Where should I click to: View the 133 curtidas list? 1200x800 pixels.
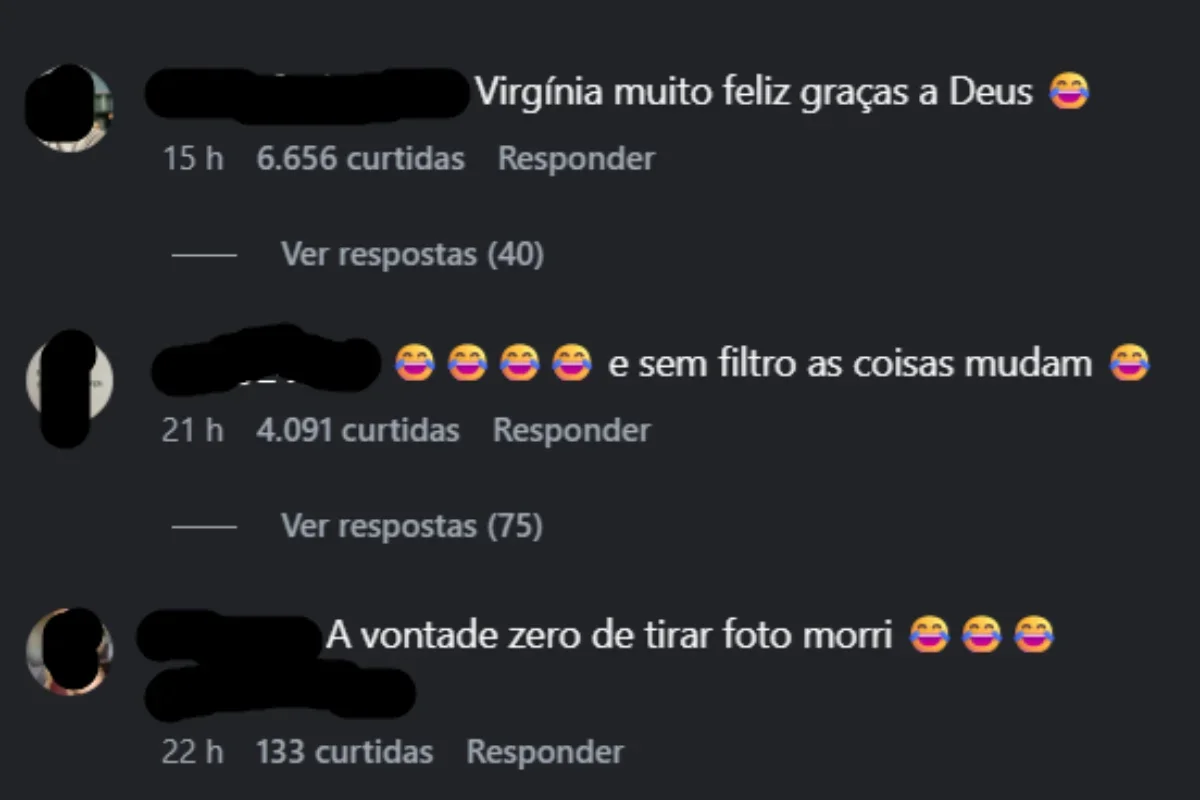tap(345, 751)
